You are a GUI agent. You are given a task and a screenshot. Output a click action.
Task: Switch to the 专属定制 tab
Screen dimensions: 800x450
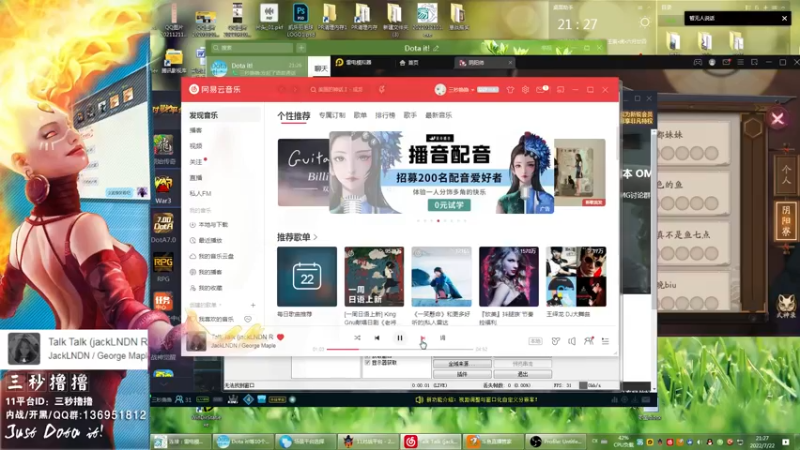pyautogui.click(x=332, y=115)
